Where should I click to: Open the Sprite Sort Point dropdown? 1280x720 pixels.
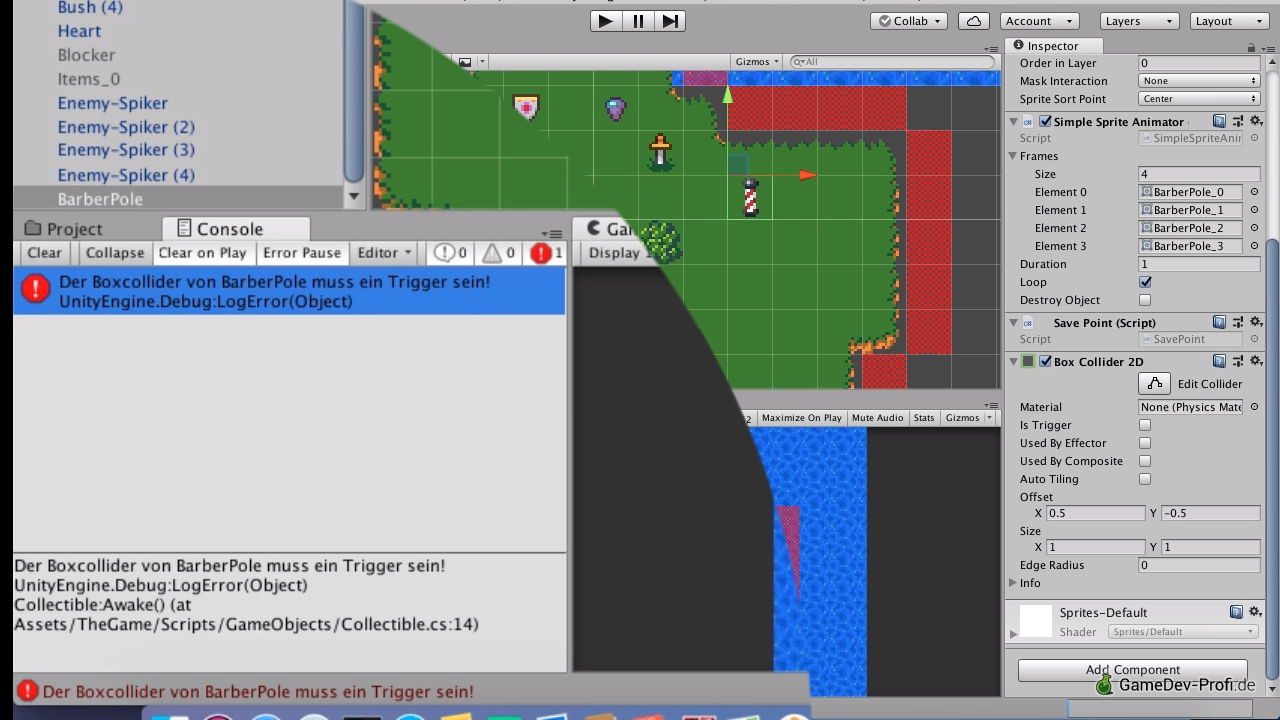click(1199, 99)
